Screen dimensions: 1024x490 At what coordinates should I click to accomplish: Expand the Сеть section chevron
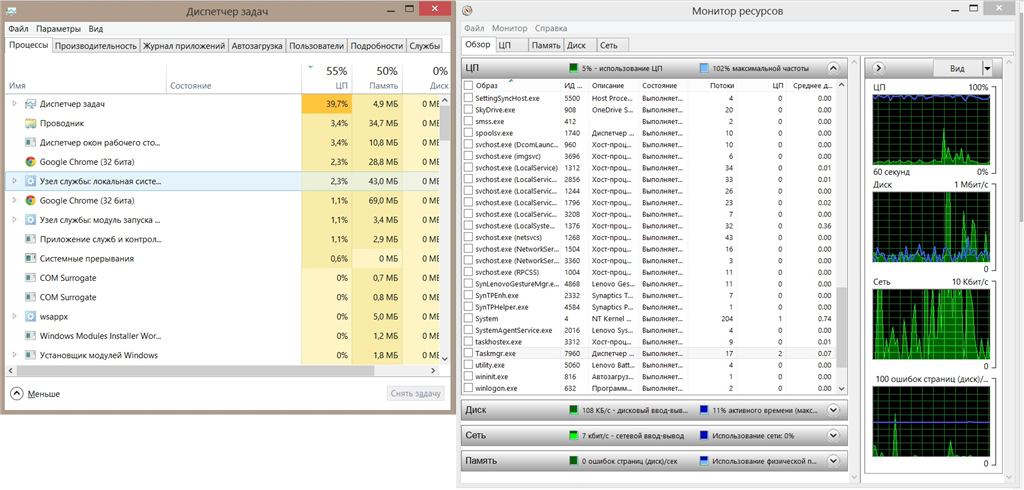(x=833, y=435)
